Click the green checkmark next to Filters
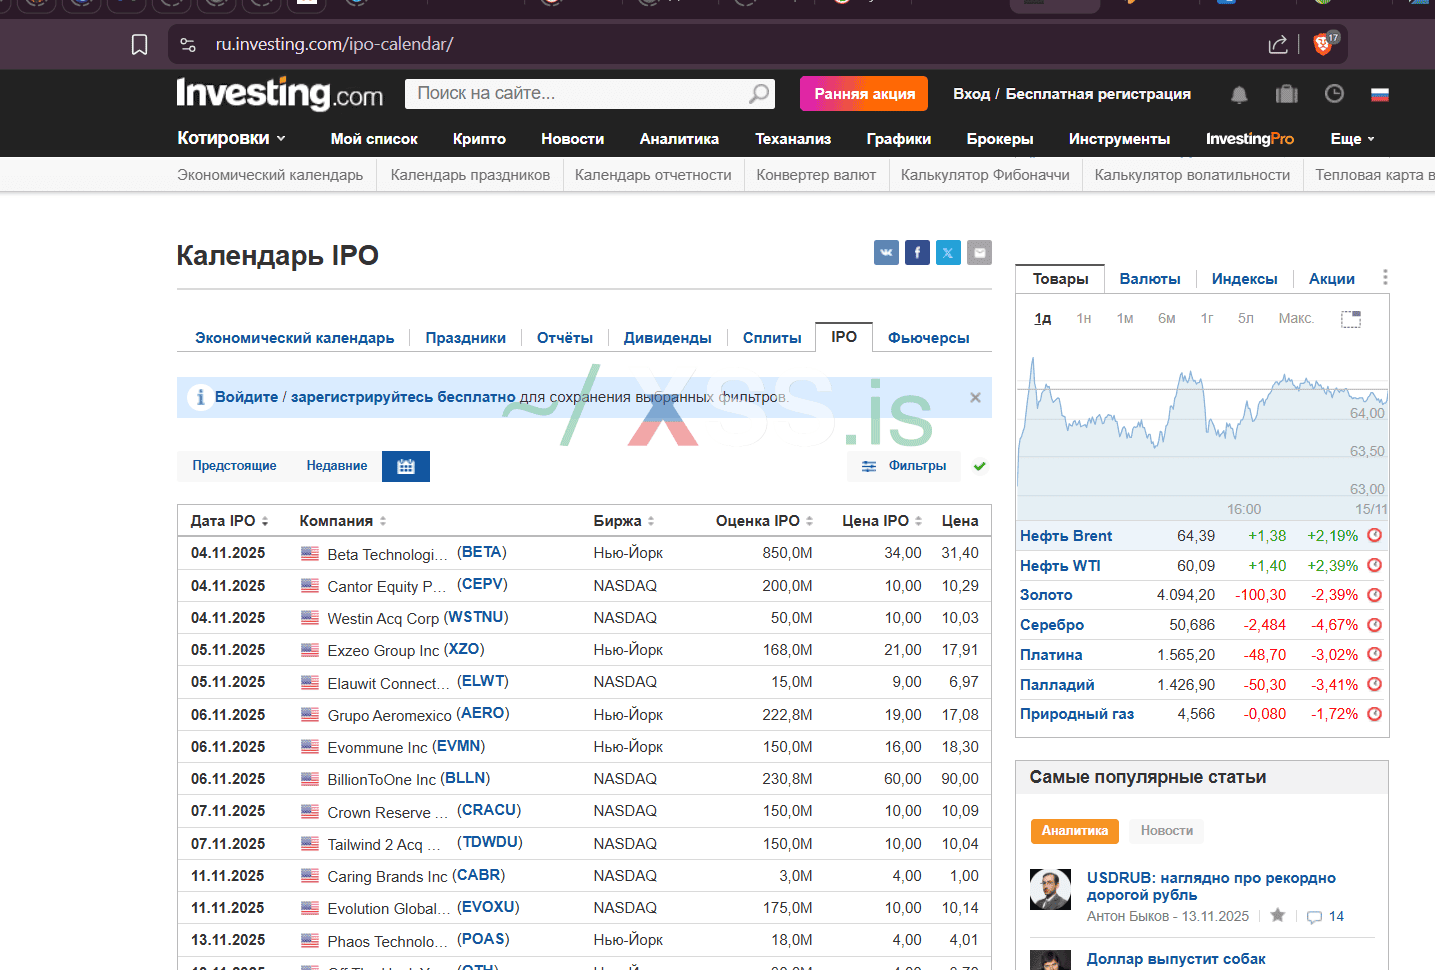 point(980,466)
